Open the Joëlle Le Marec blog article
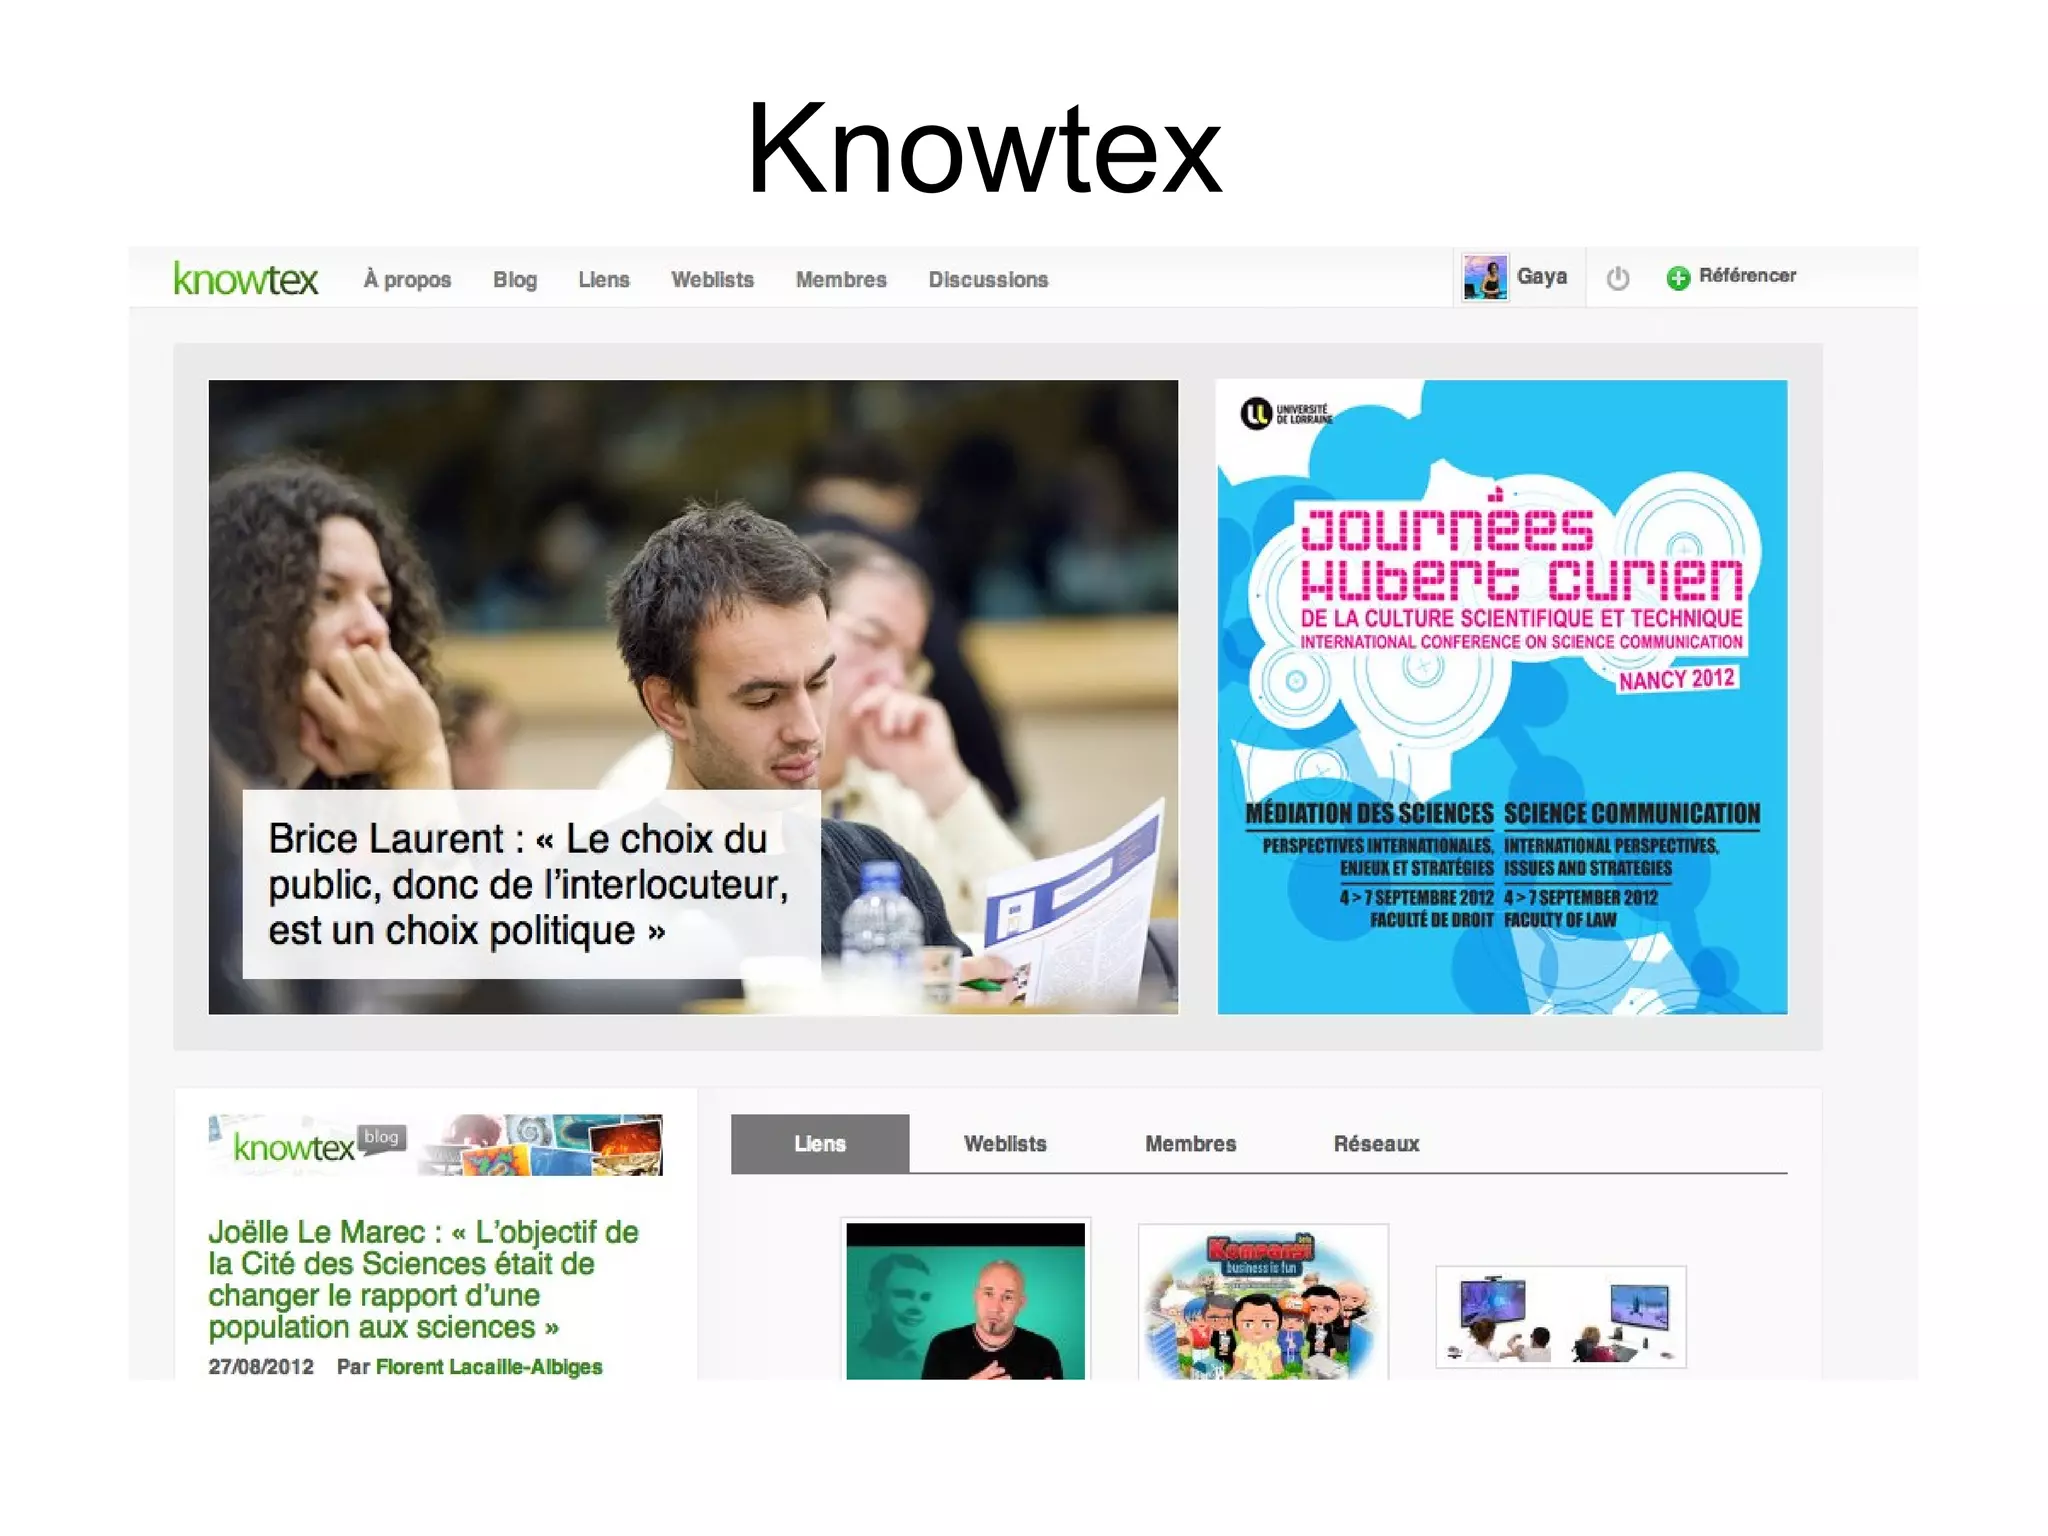This screenshot has height=1536, width=2048. 423,1279
